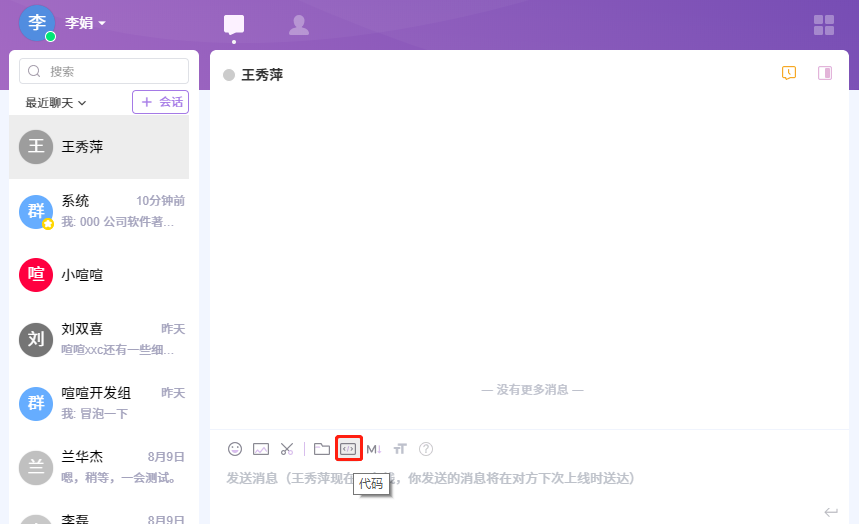Switch to the contacts tab
This screenshot has width=859, height=525.
point(298,25)
